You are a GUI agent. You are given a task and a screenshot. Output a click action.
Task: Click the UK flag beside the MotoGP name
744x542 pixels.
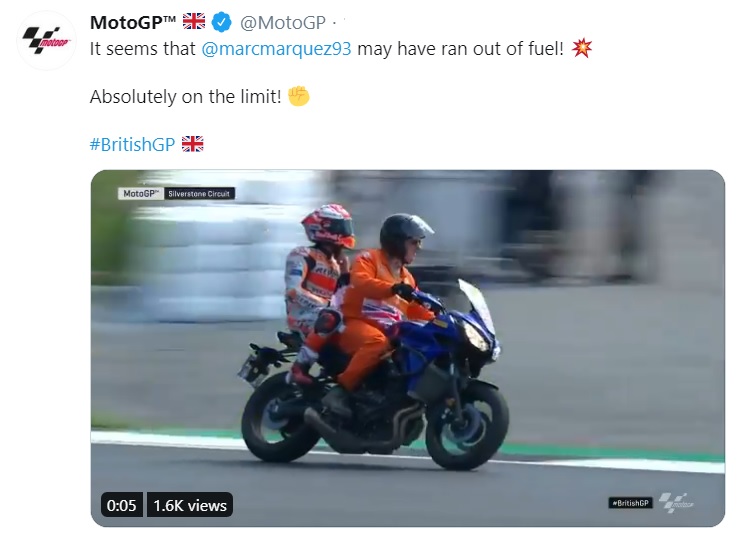(194, 21)
